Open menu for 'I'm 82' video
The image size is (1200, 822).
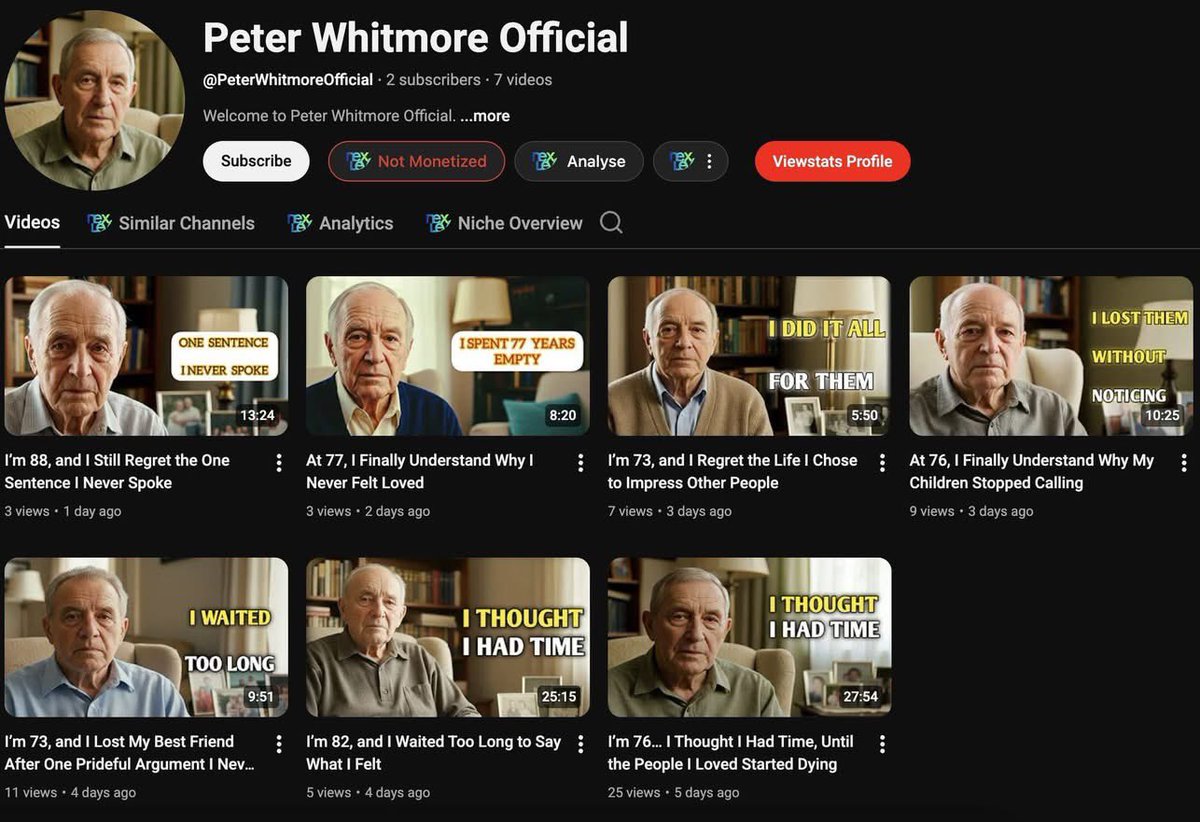(580, 743)
